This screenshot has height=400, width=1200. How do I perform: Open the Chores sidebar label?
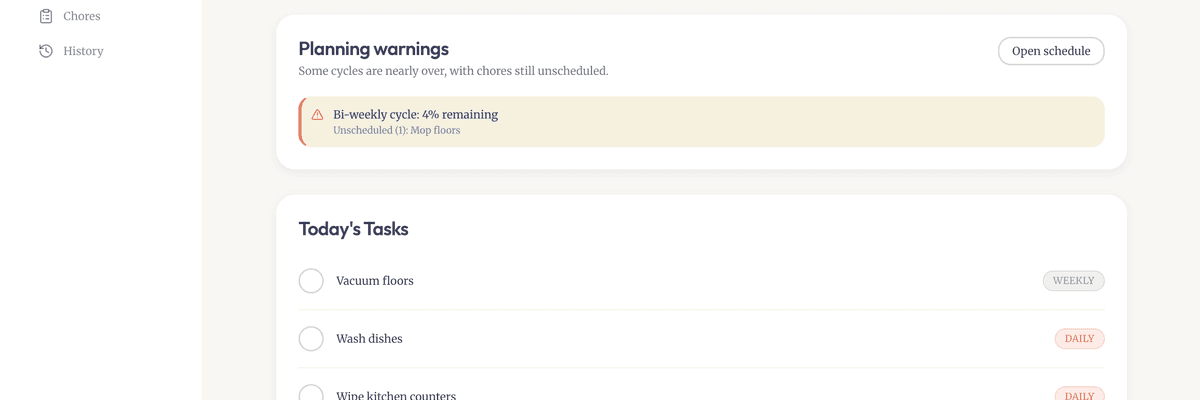(x=81, y=16)
